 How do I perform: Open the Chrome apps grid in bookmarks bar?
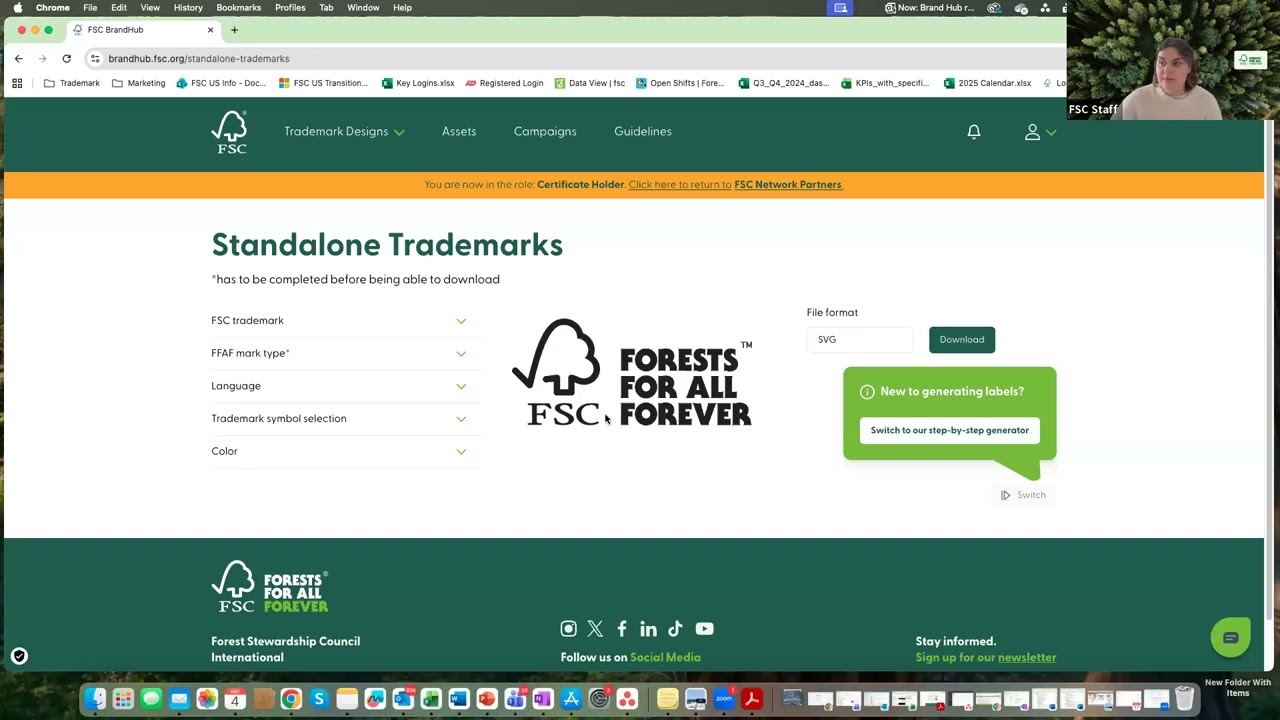point(17,83)
